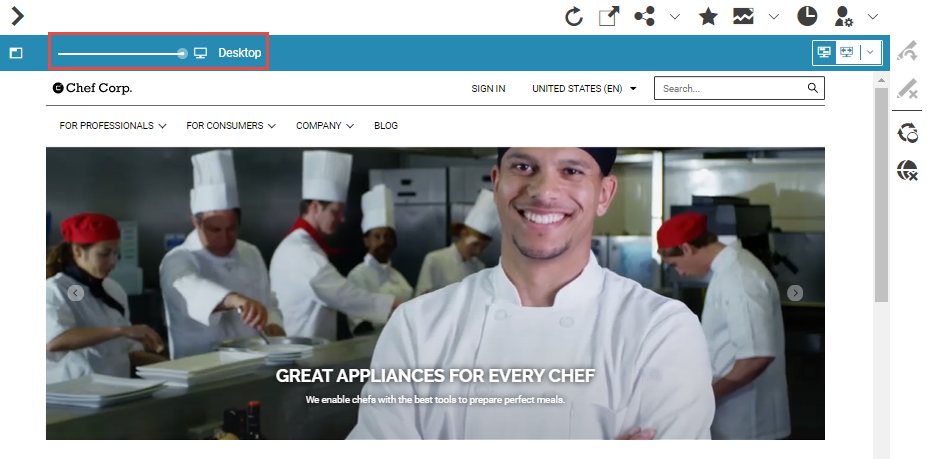Viewport: 927px width, 459px height.
Task: Open the analytics chart icon
Action: click(743, 16)
